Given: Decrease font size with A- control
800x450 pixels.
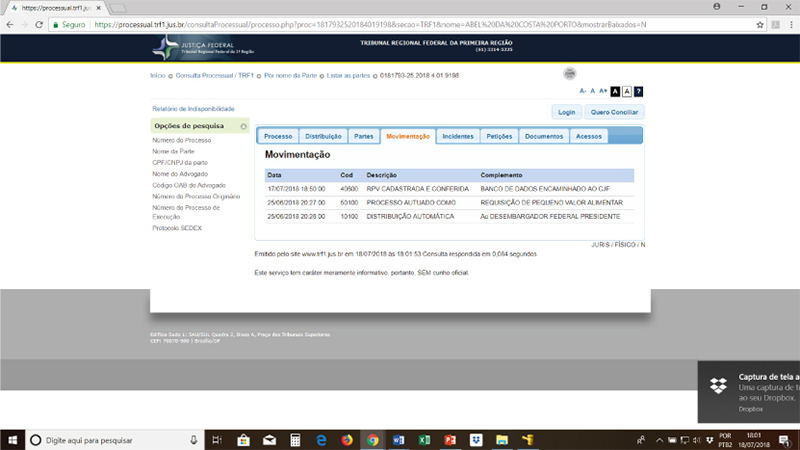Looking at the screenshot, I should tap(582, 91).
